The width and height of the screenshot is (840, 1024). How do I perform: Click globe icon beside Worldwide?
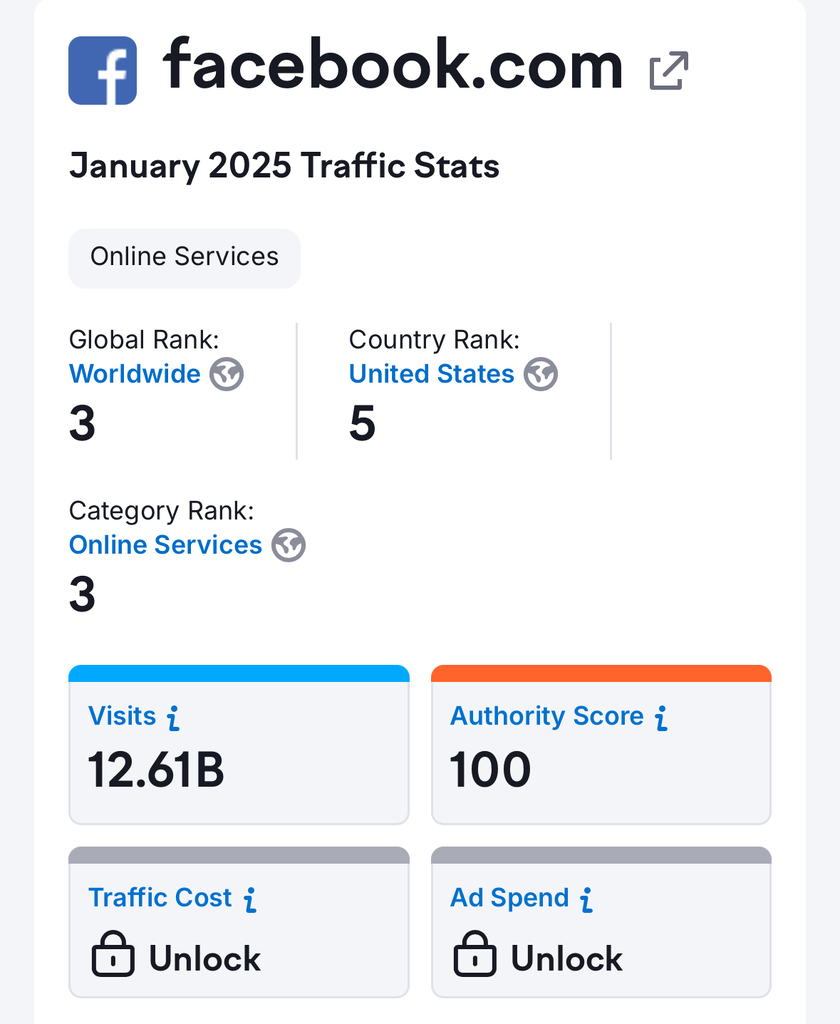tap(227, 374)
